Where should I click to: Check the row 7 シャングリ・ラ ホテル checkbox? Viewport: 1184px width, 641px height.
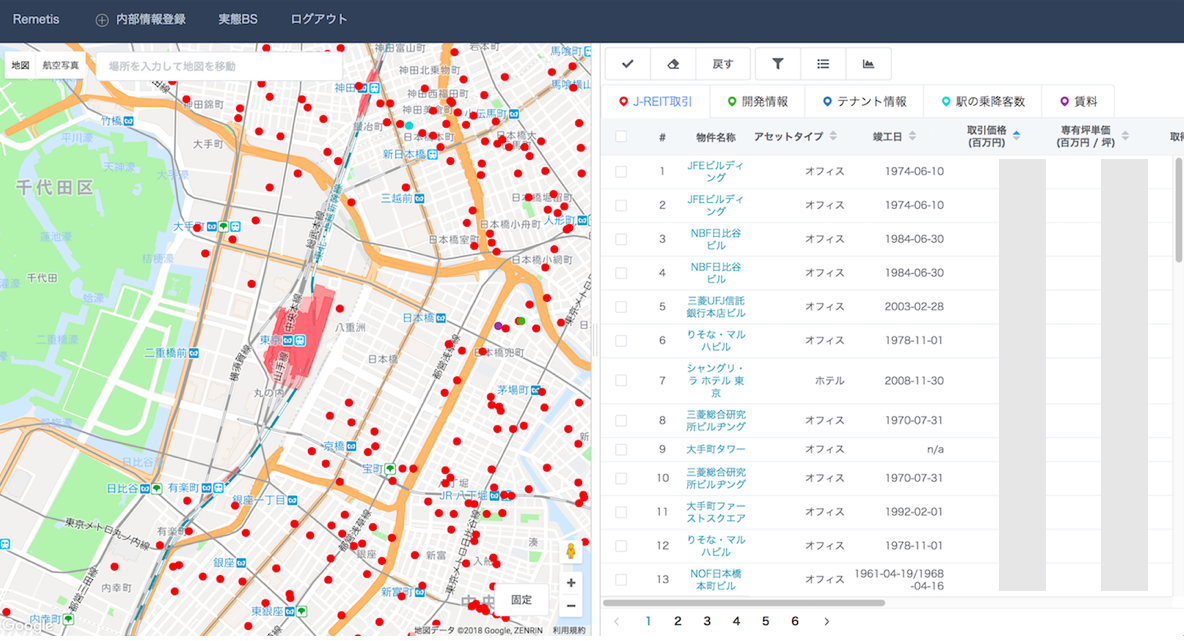[621, 381]
